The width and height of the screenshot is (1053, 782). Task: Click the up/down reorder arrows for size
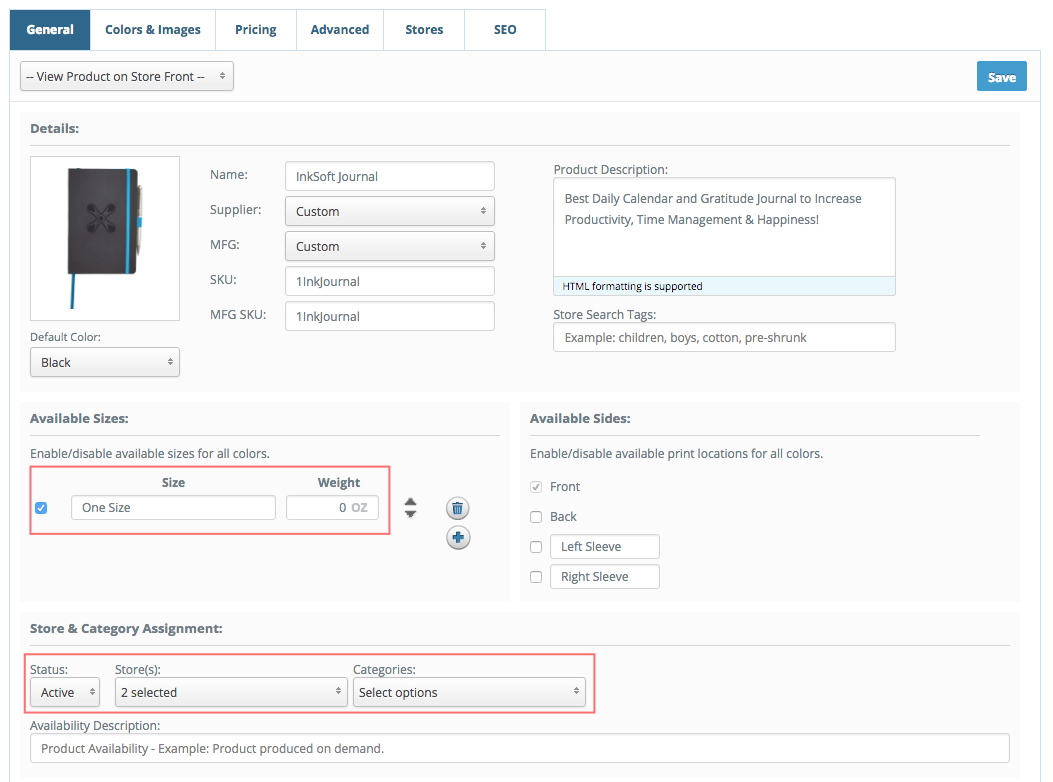tap(410, 508)
